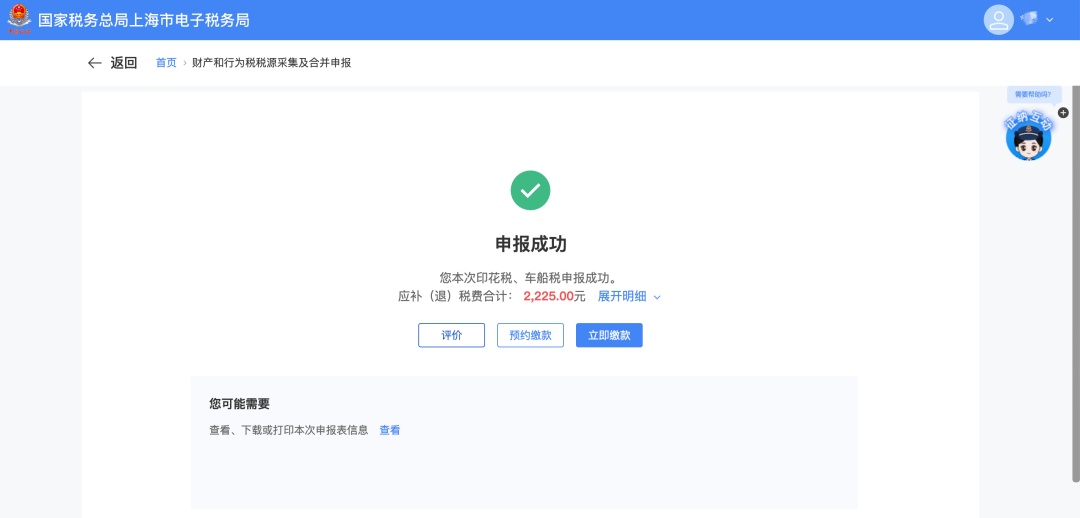This screenshot has height=518, width=1080.
Task: Click the back arrow icon
Action: [x=94, y=63]
